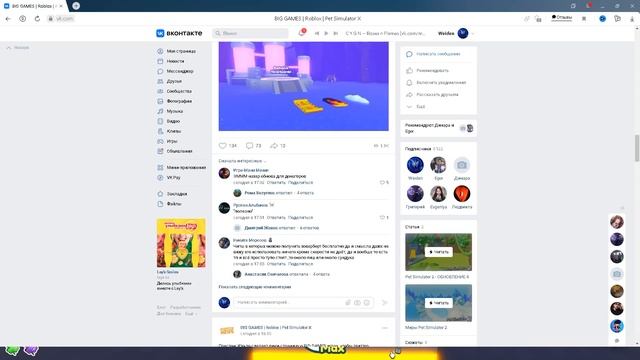The image size is (640, 360).
Task: Click the Видео icon in sidebar
Action: click(160, 121)
